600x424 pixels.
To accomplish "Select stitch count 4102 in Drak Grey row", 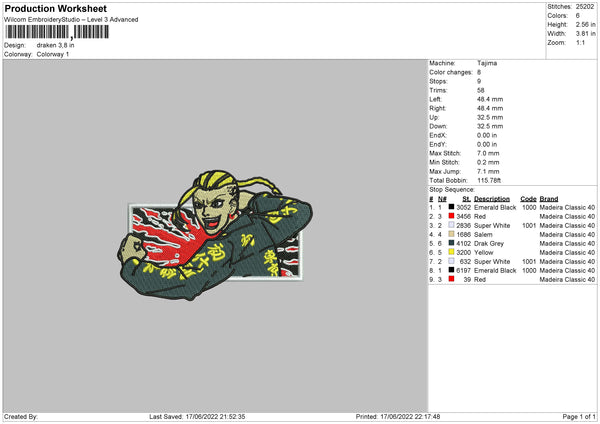I will (463, 243).
